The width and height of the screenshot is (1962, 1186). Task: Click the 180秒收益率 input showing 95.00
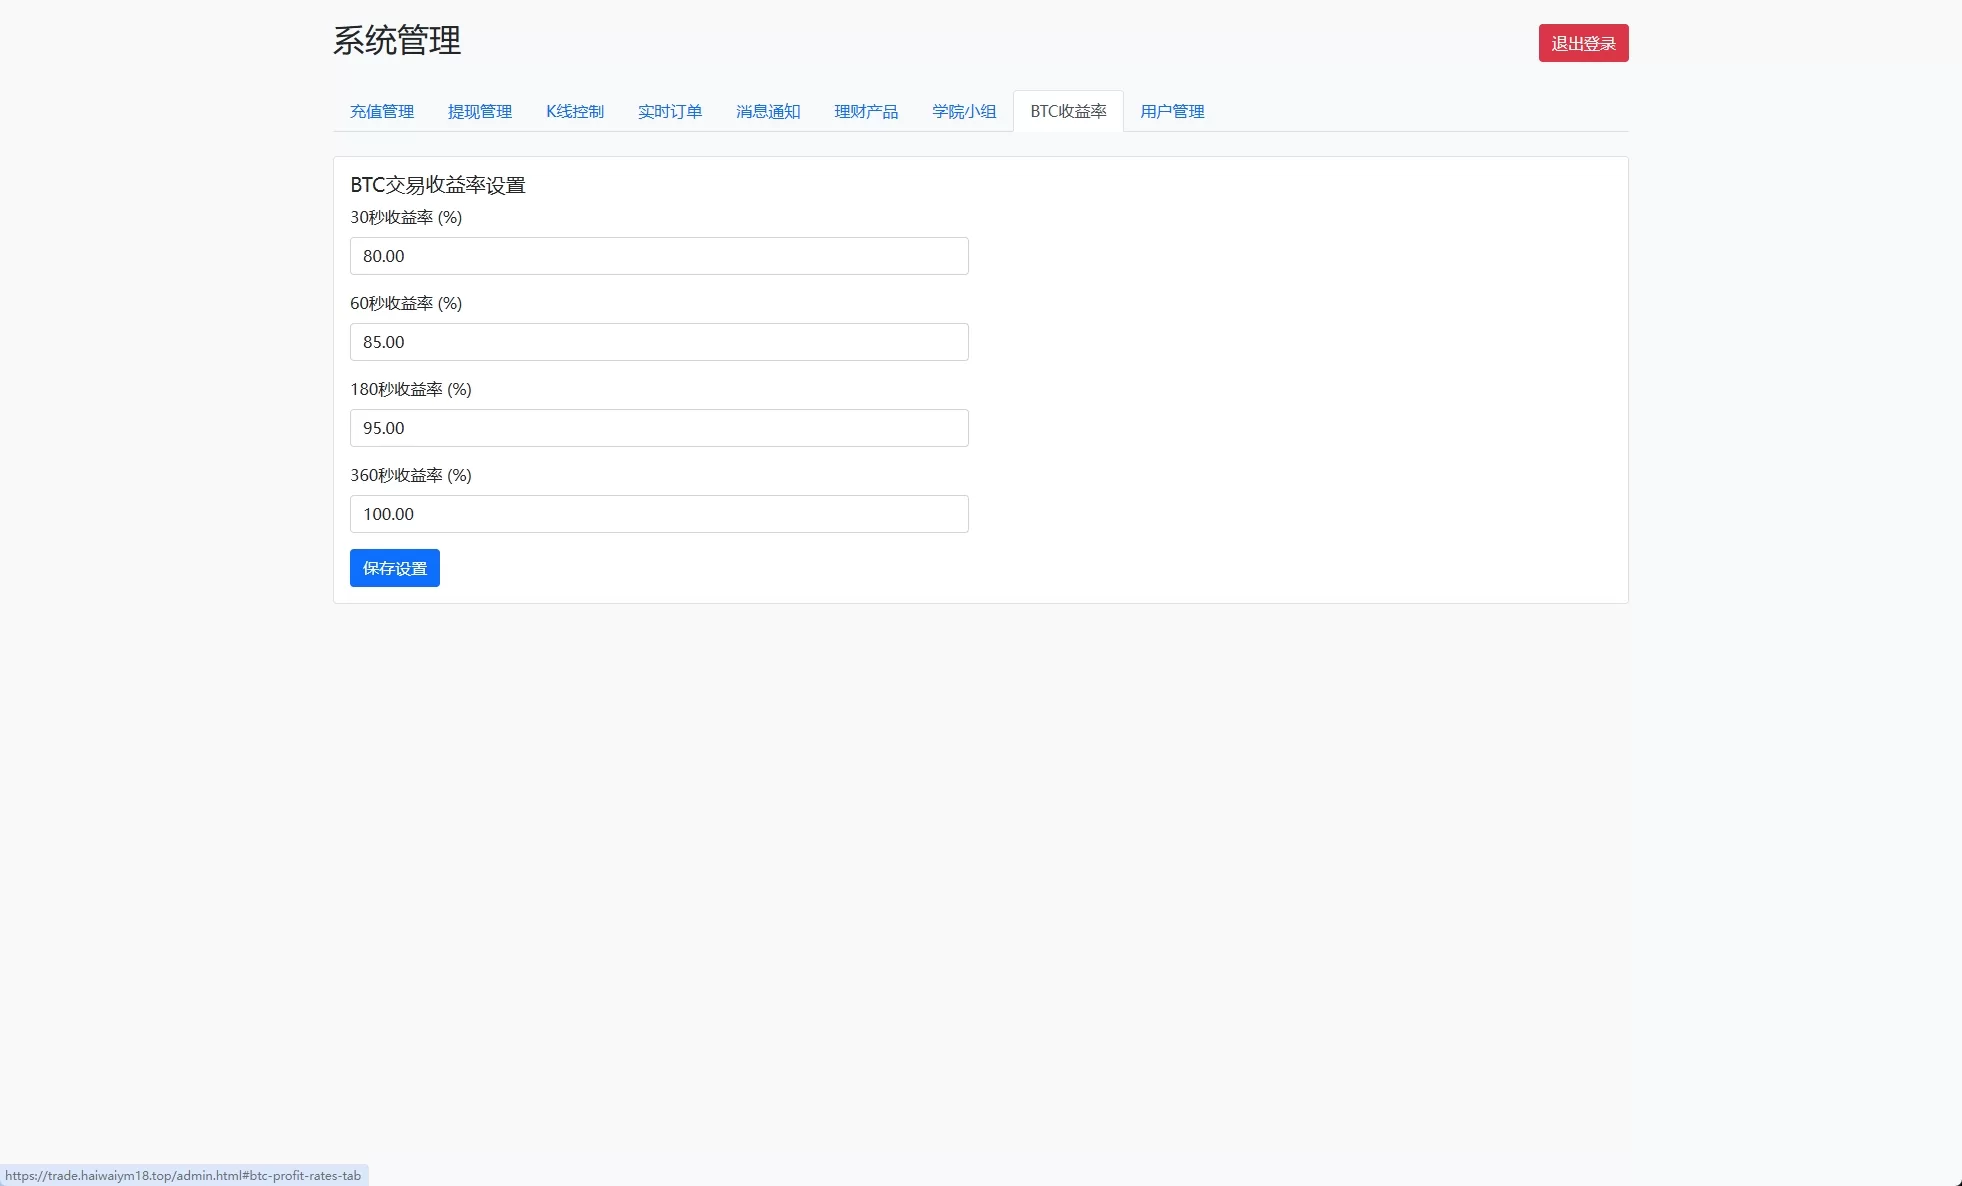point(658,428)
